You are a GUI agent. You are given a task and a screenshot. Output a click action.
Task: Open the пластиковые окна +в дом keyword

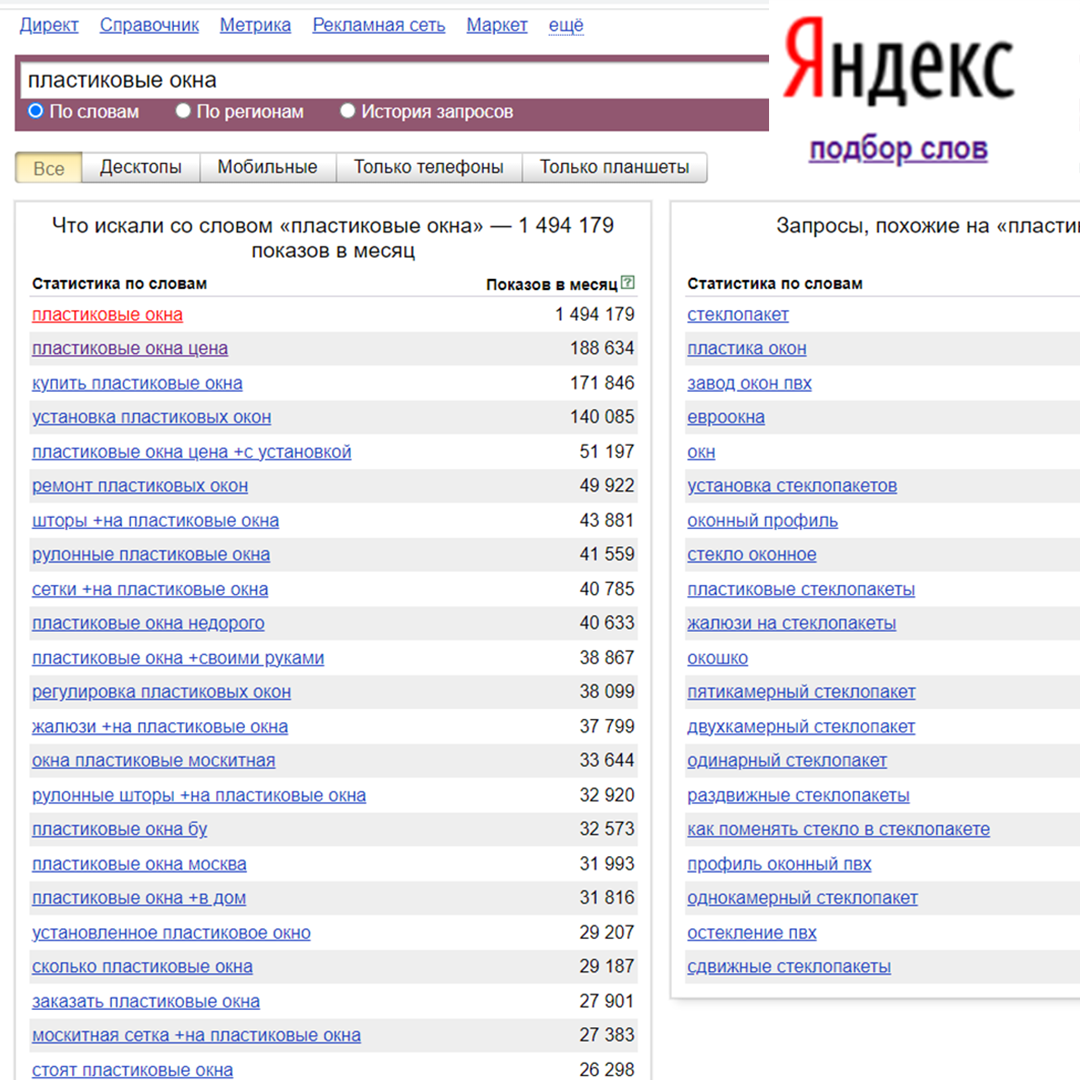pos(139,898)
